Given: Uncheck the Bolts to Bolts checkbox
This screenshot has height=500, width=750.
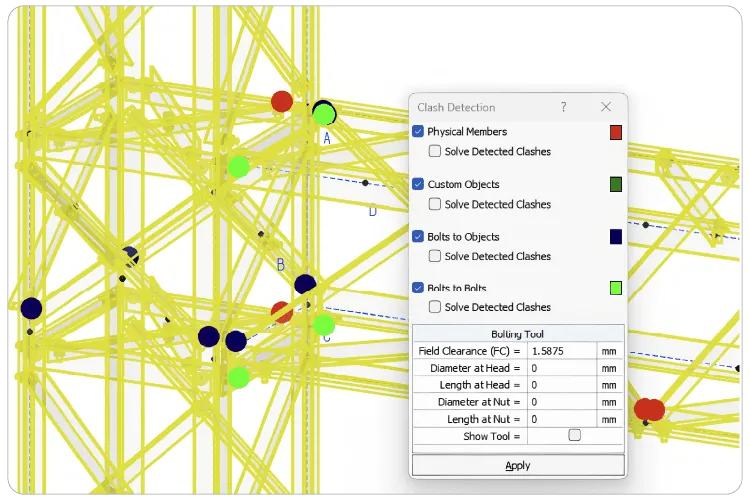Looking at the screenshot, I should pos(418,288).
